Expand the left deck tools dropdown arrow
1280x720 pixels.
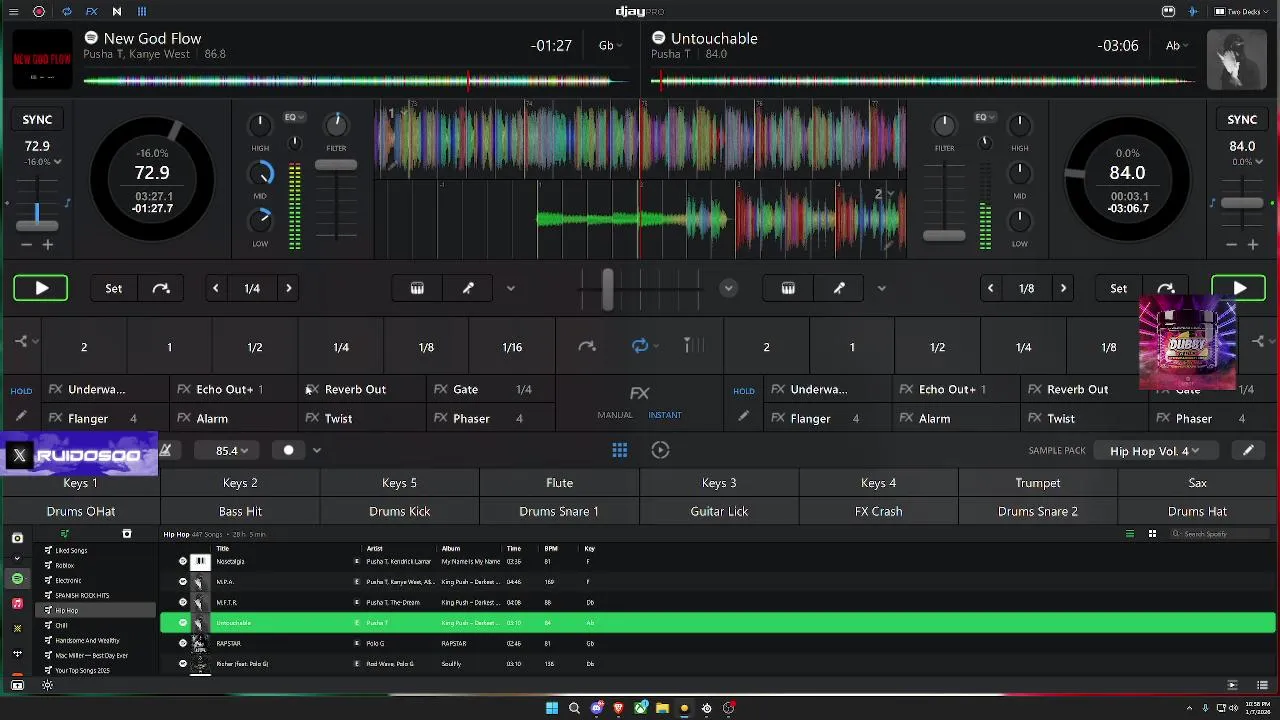pyautogui.click(x=510, y=288)
